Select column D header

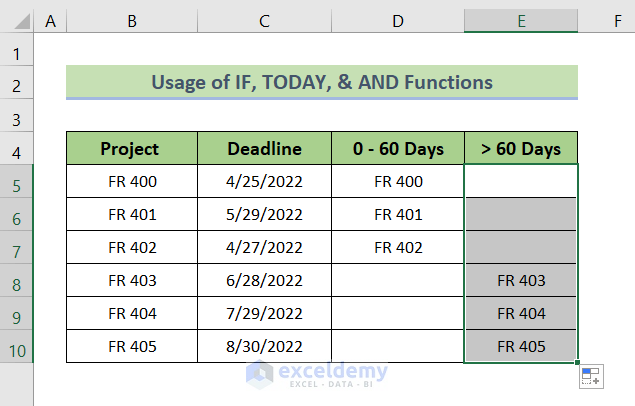pyautogui.click(x=398, y=19)
